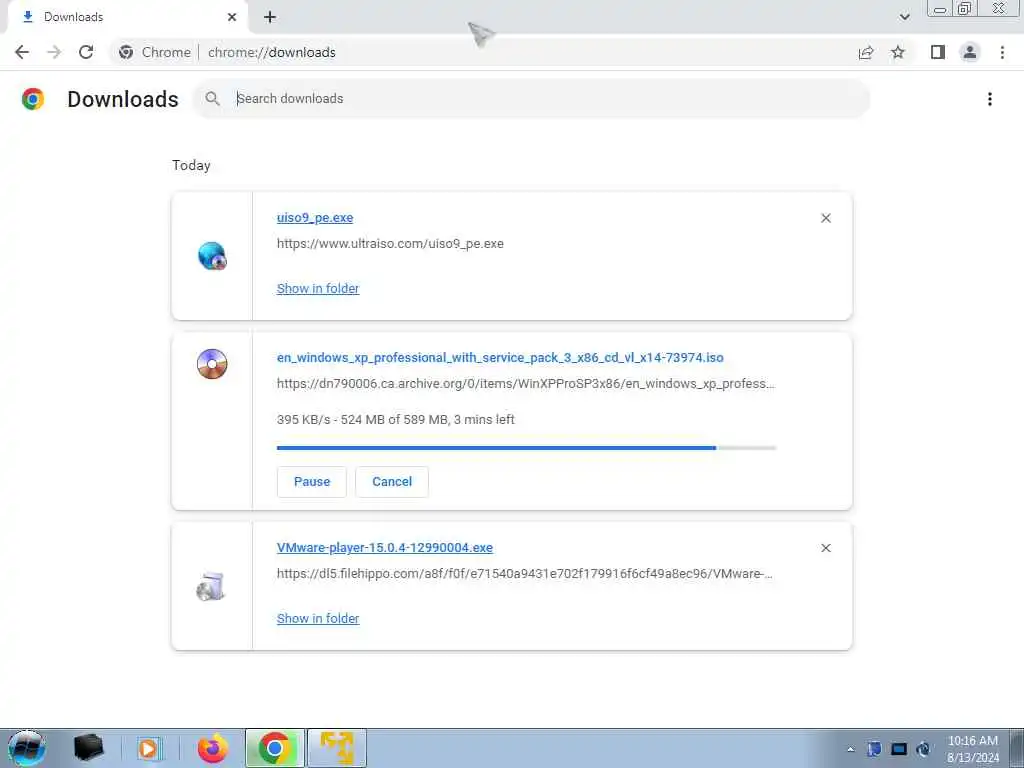Open a new tab with plus button
The width and height of the screenshot is (1024, 768).
tap(270, 17)
